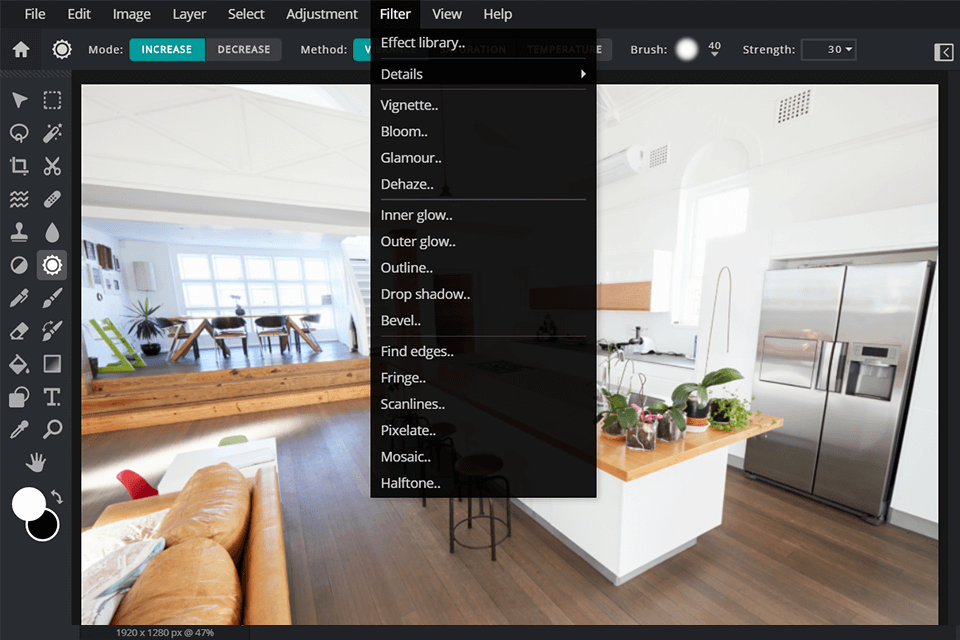Pick a color with the Eyedropper tool

[x=18, y=430]
